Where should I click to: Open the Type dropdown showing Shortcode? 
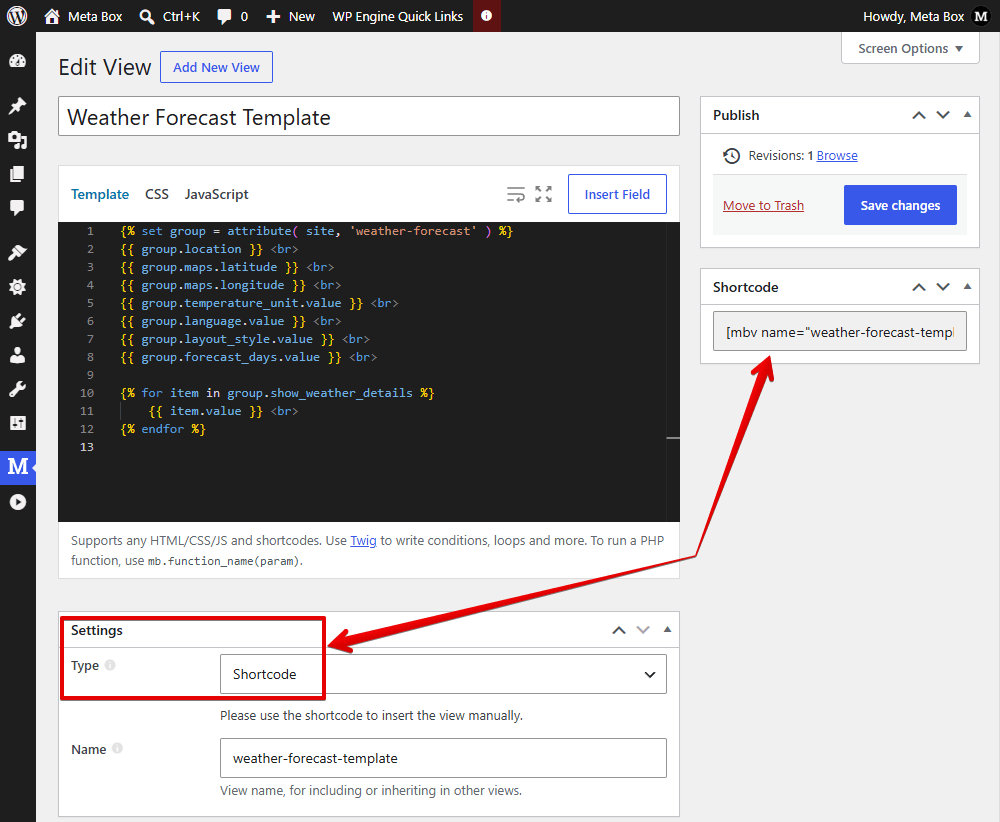tap(443, 674)
